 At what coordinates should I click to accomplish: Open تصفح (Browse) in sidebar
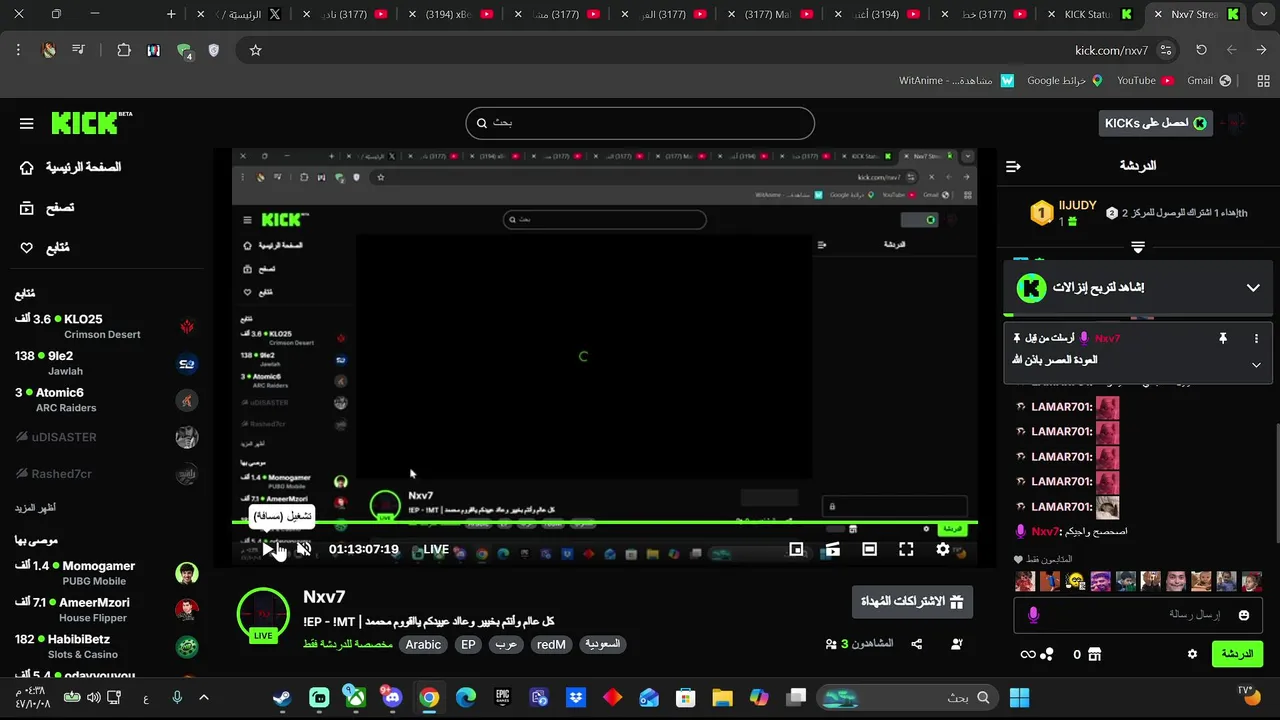tap(46, 208)
